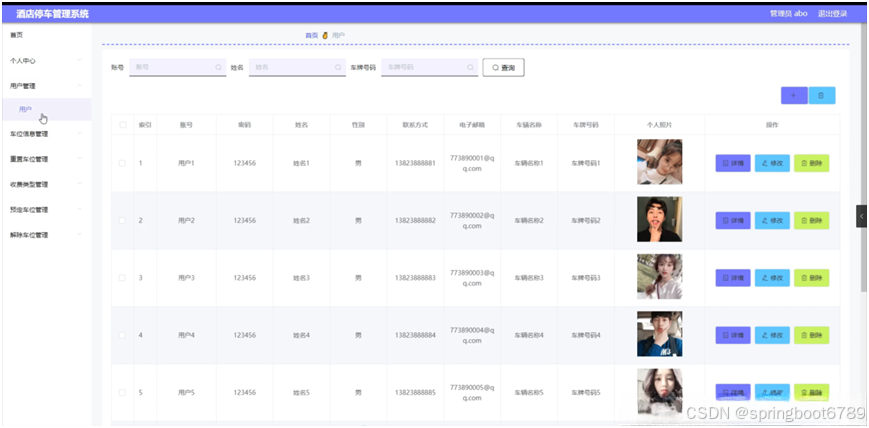Viewport: 869px width, 428px height.
Task: Click the dark arrow handle on right edge
Action: (x=861, y=216)
